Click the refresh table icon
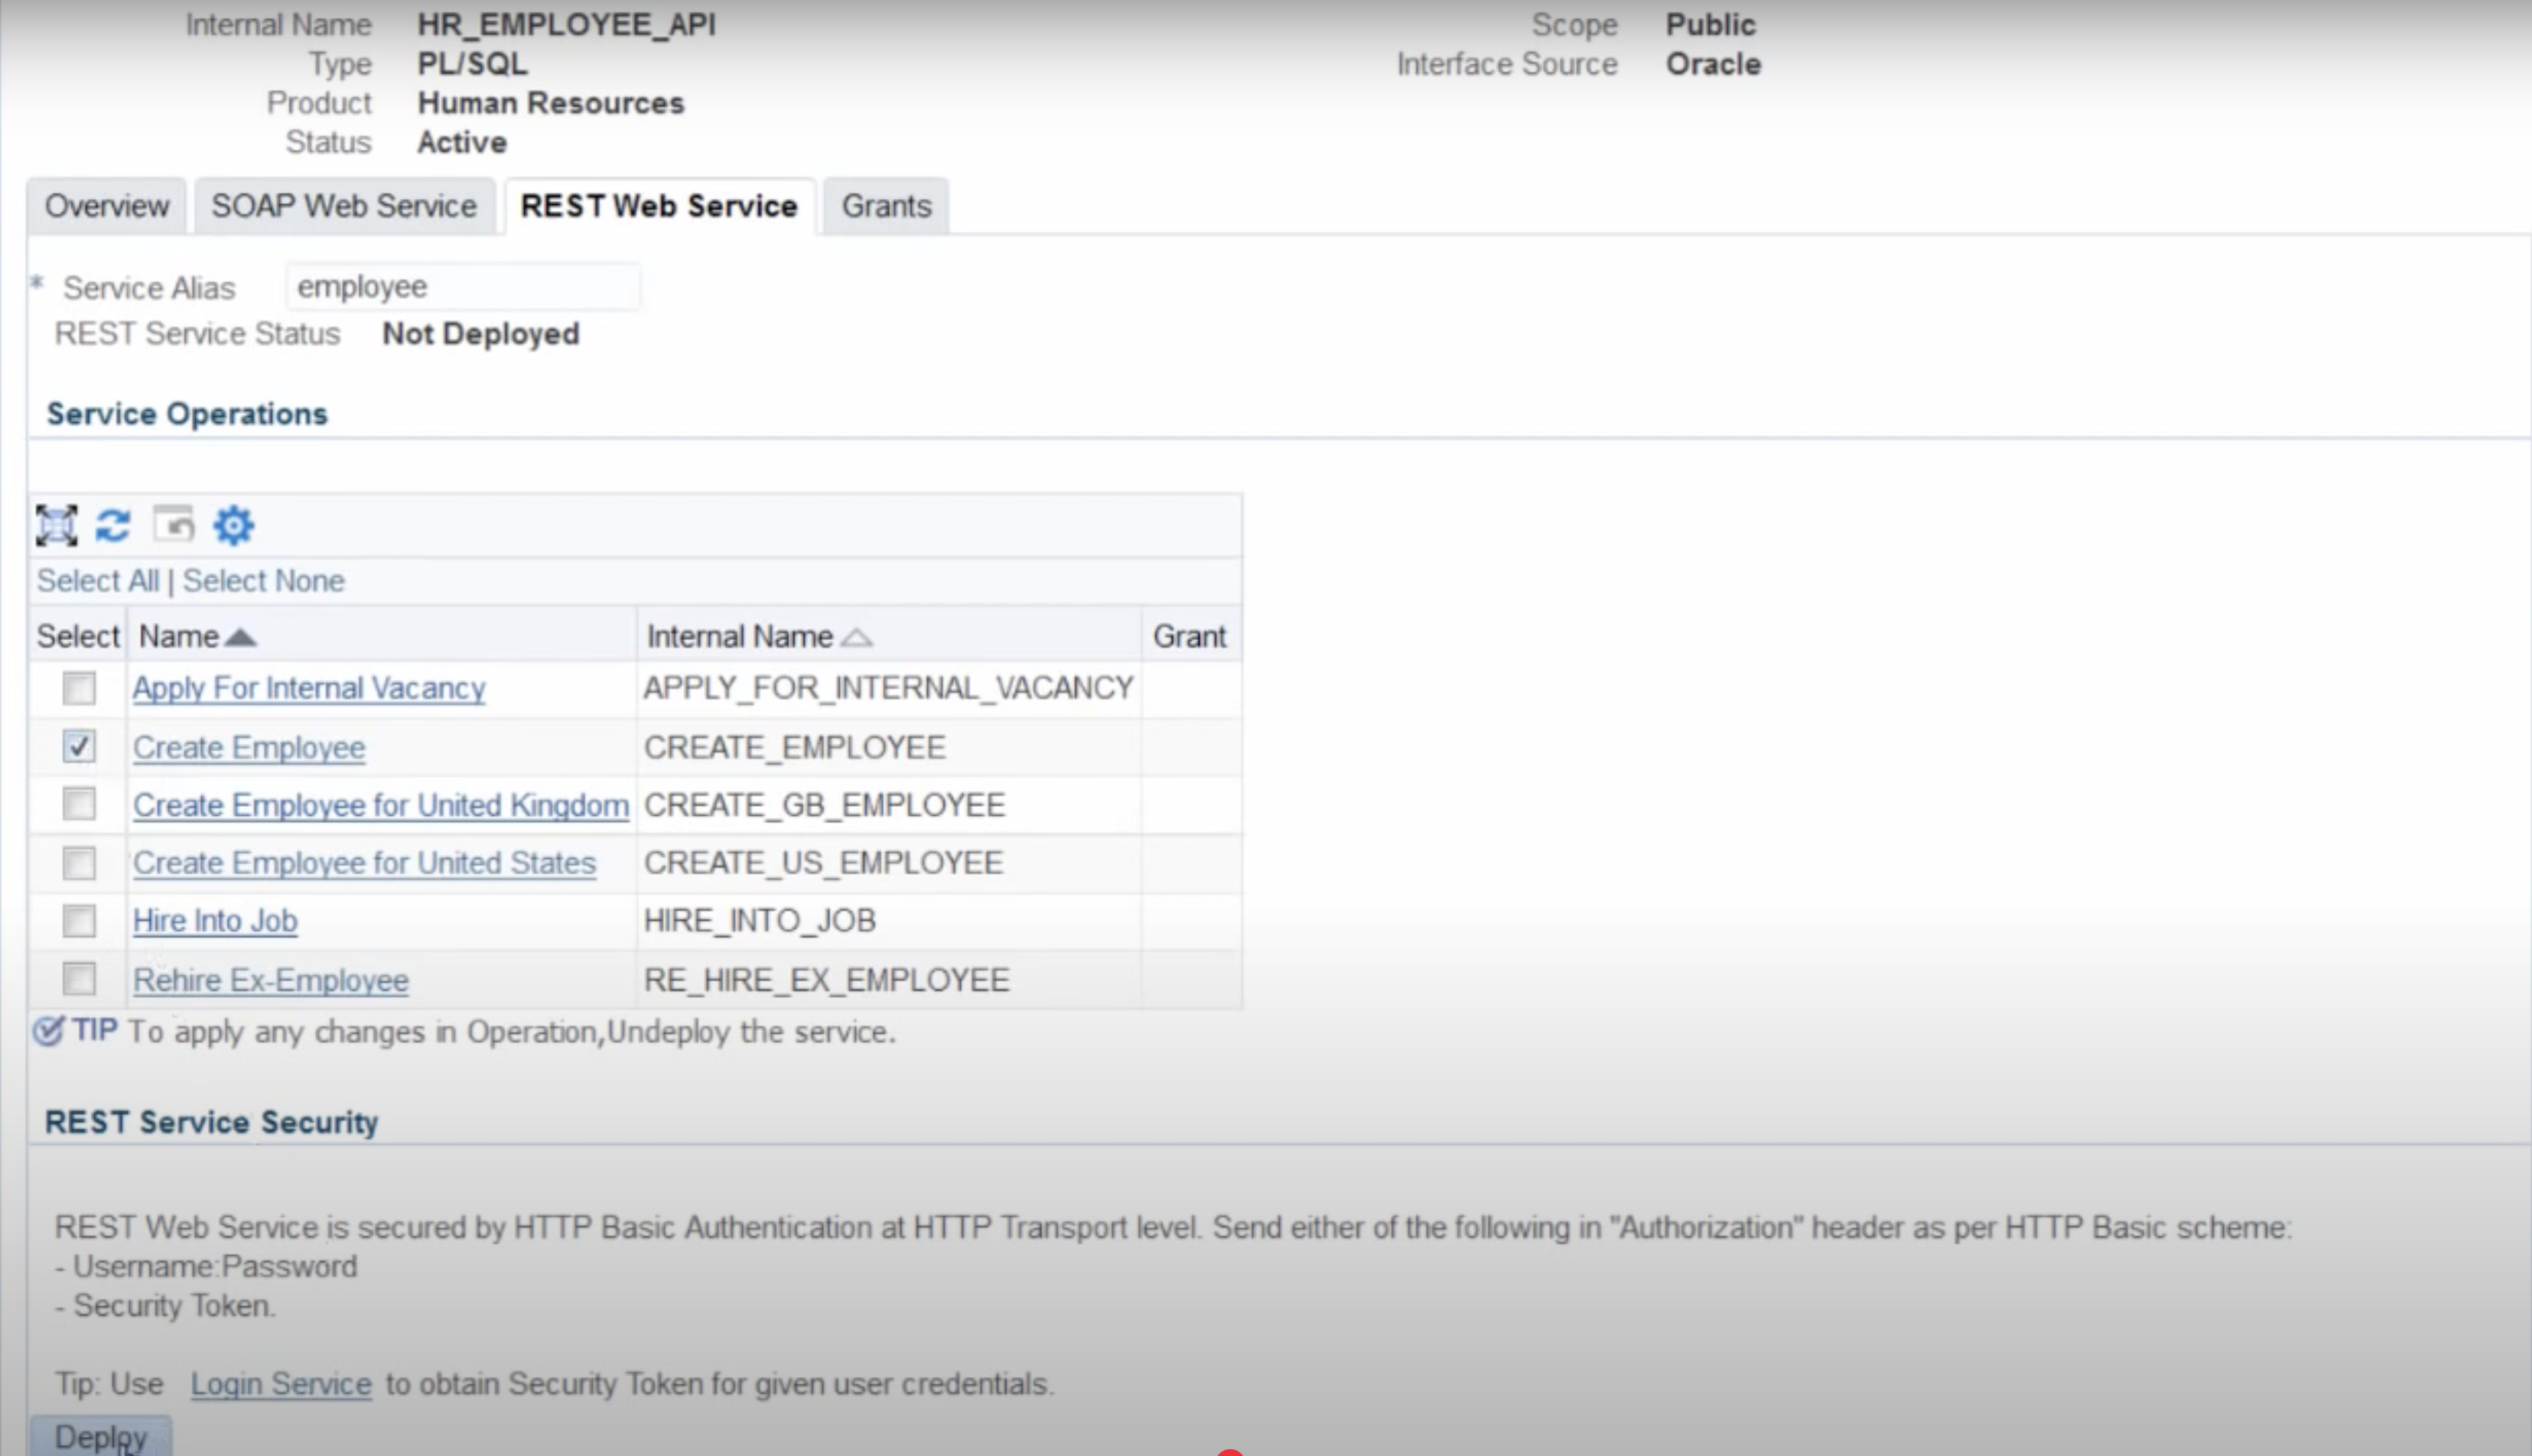2532x1456 pixels. pyautogui.click(x=113, y=525)
